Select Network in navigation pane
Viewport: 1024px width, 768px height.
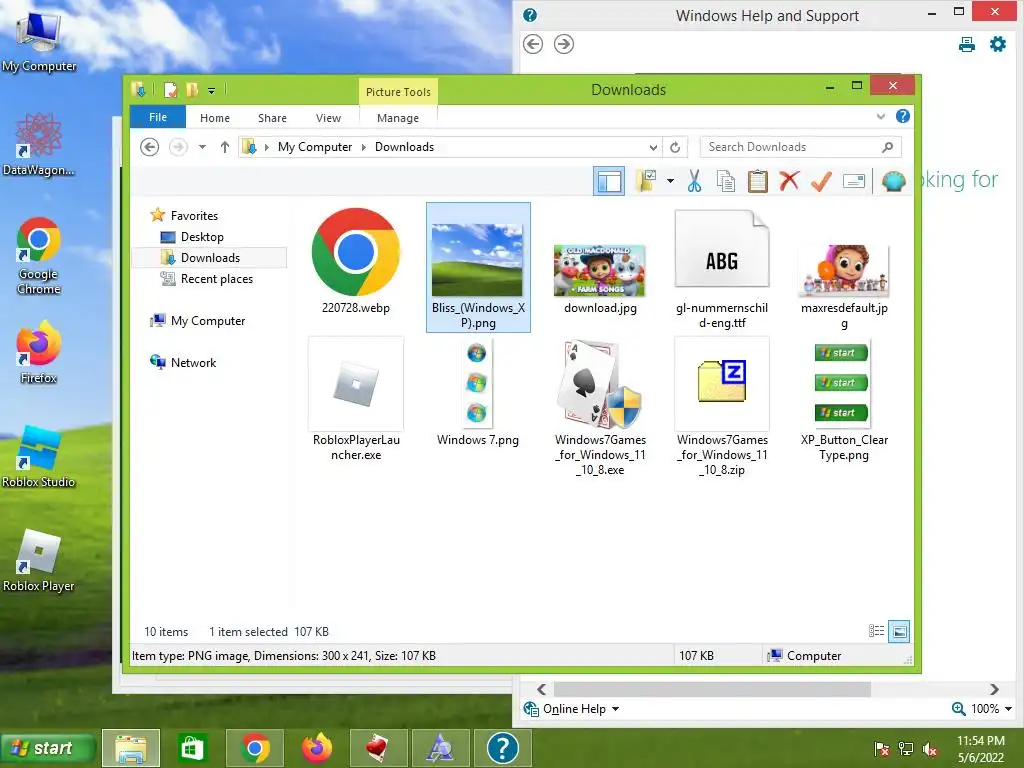[x=193, y=362]
